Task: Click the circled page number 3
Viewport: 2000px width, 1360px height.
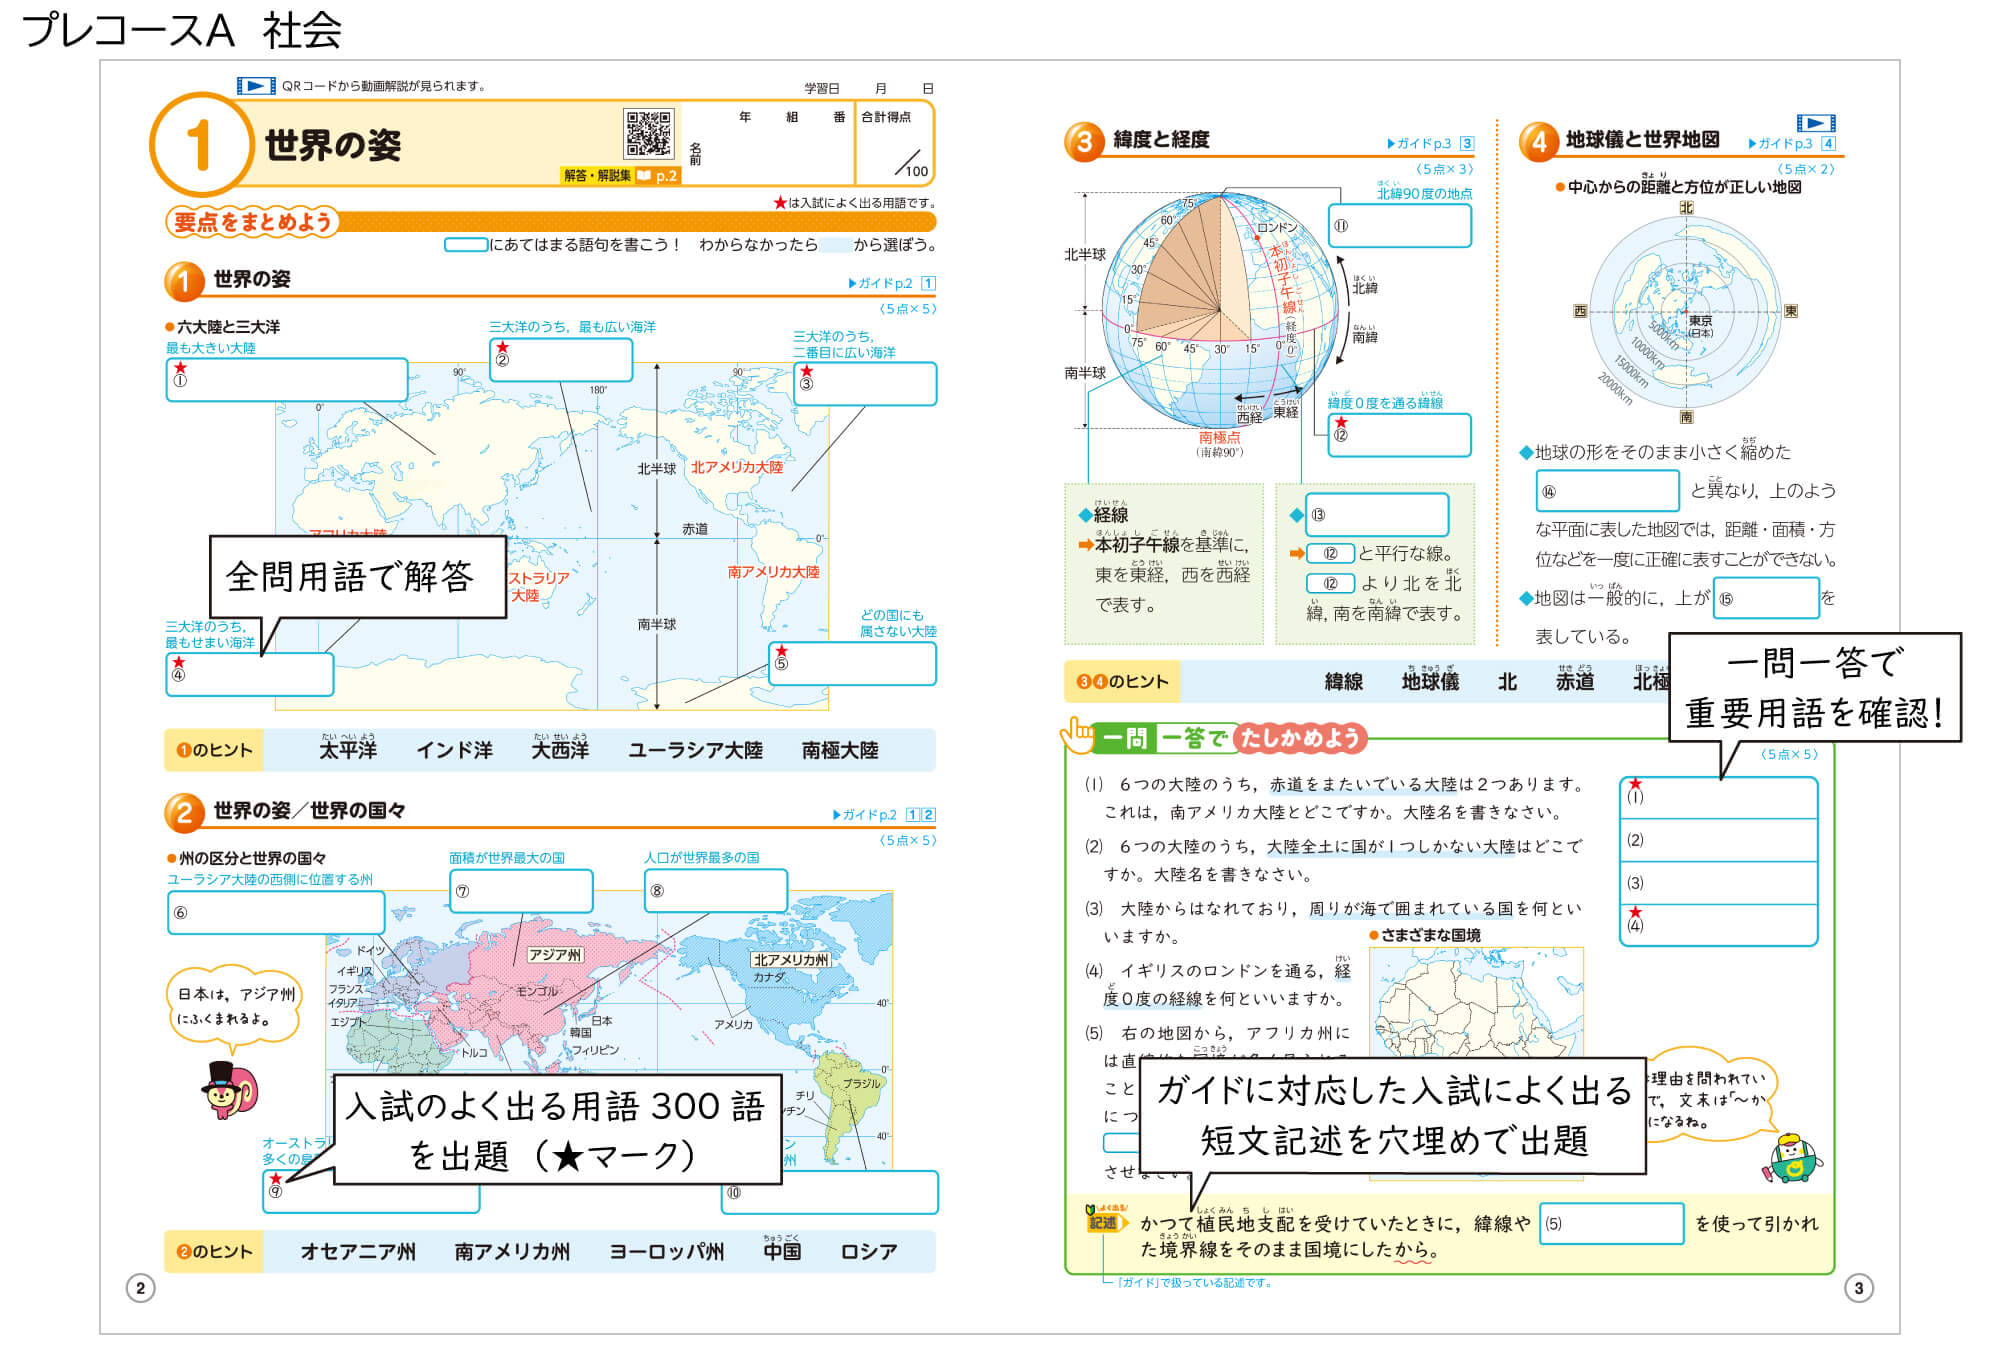Action: 1859,1288
